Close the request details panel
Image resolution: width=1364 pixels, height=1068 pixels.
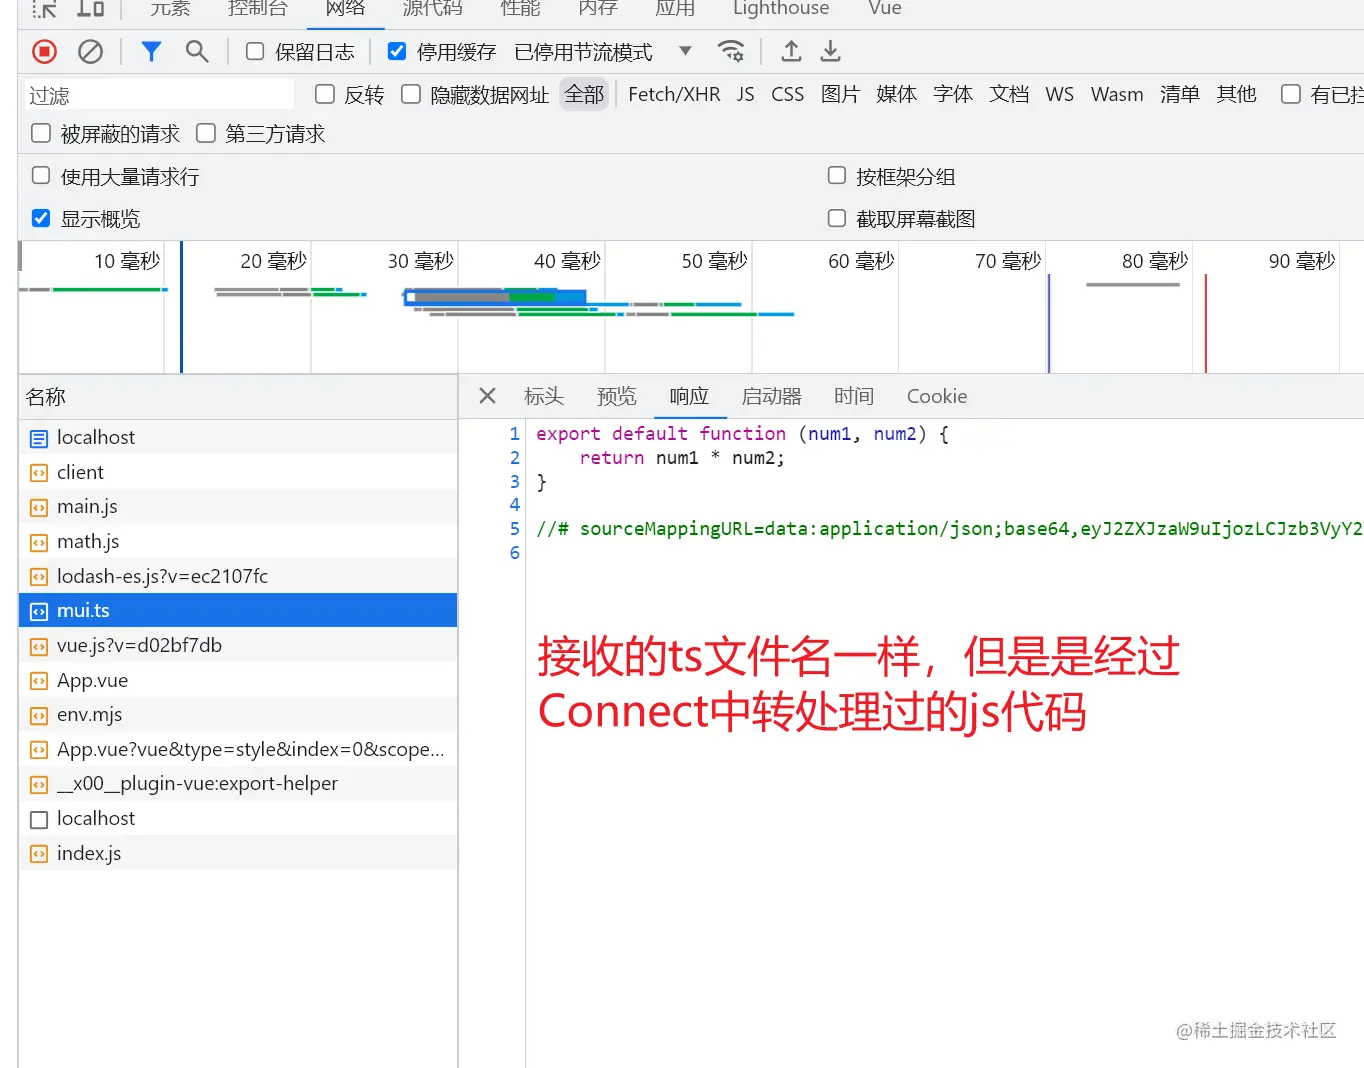point(487,396)
